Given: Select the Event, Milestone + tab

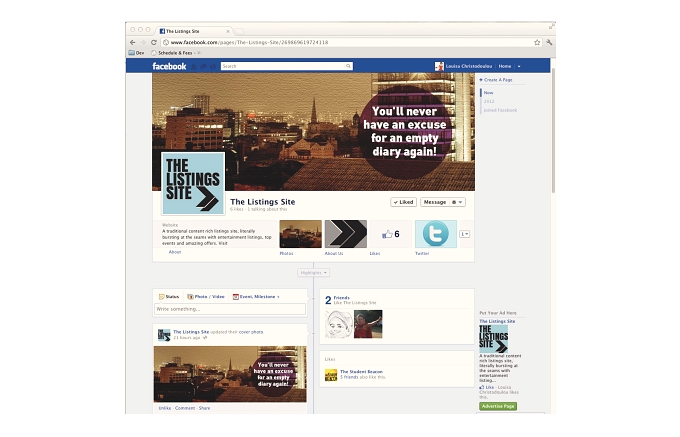Looking at the screenshot, I should pyautogui.click(x=256, y=297).
